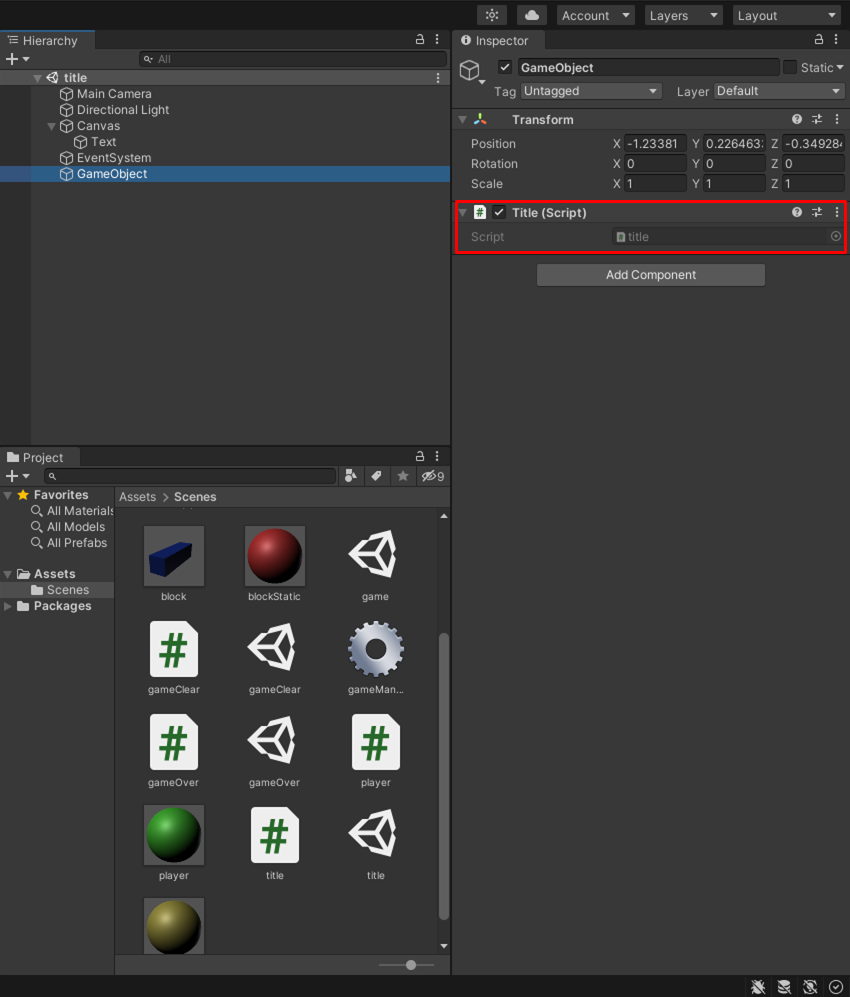Open the Account menu button
The height and width of the screenshot is (997, 850).
pos(596,15)
